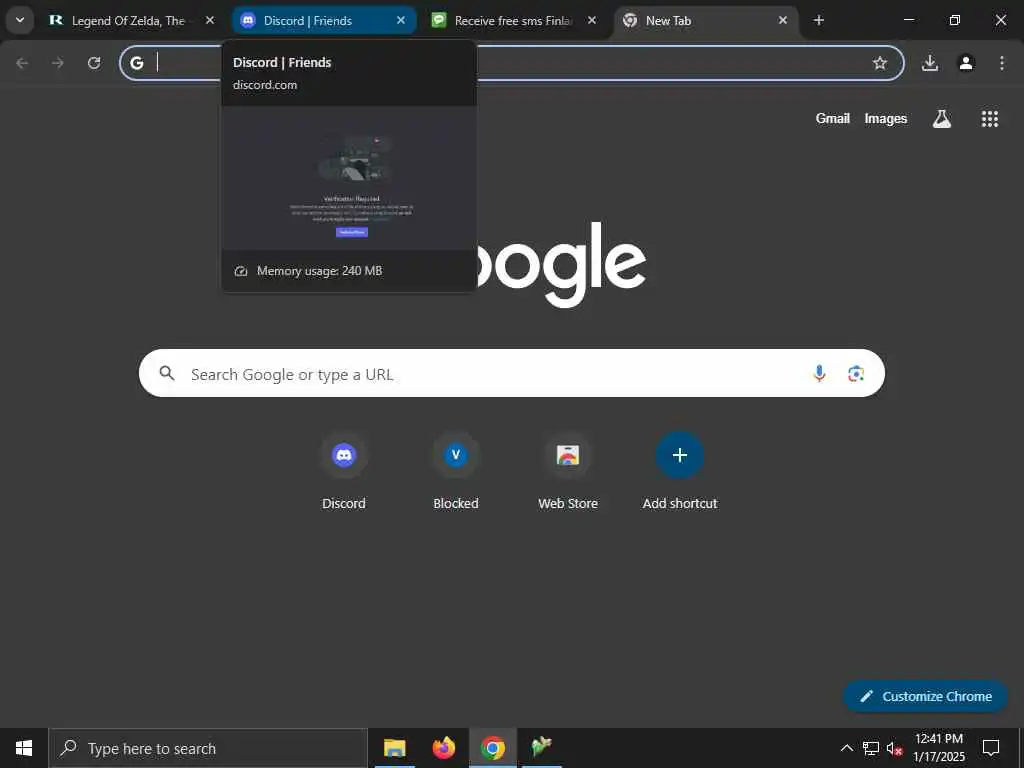Bookmark this tab with the star icon

point(880,63)
